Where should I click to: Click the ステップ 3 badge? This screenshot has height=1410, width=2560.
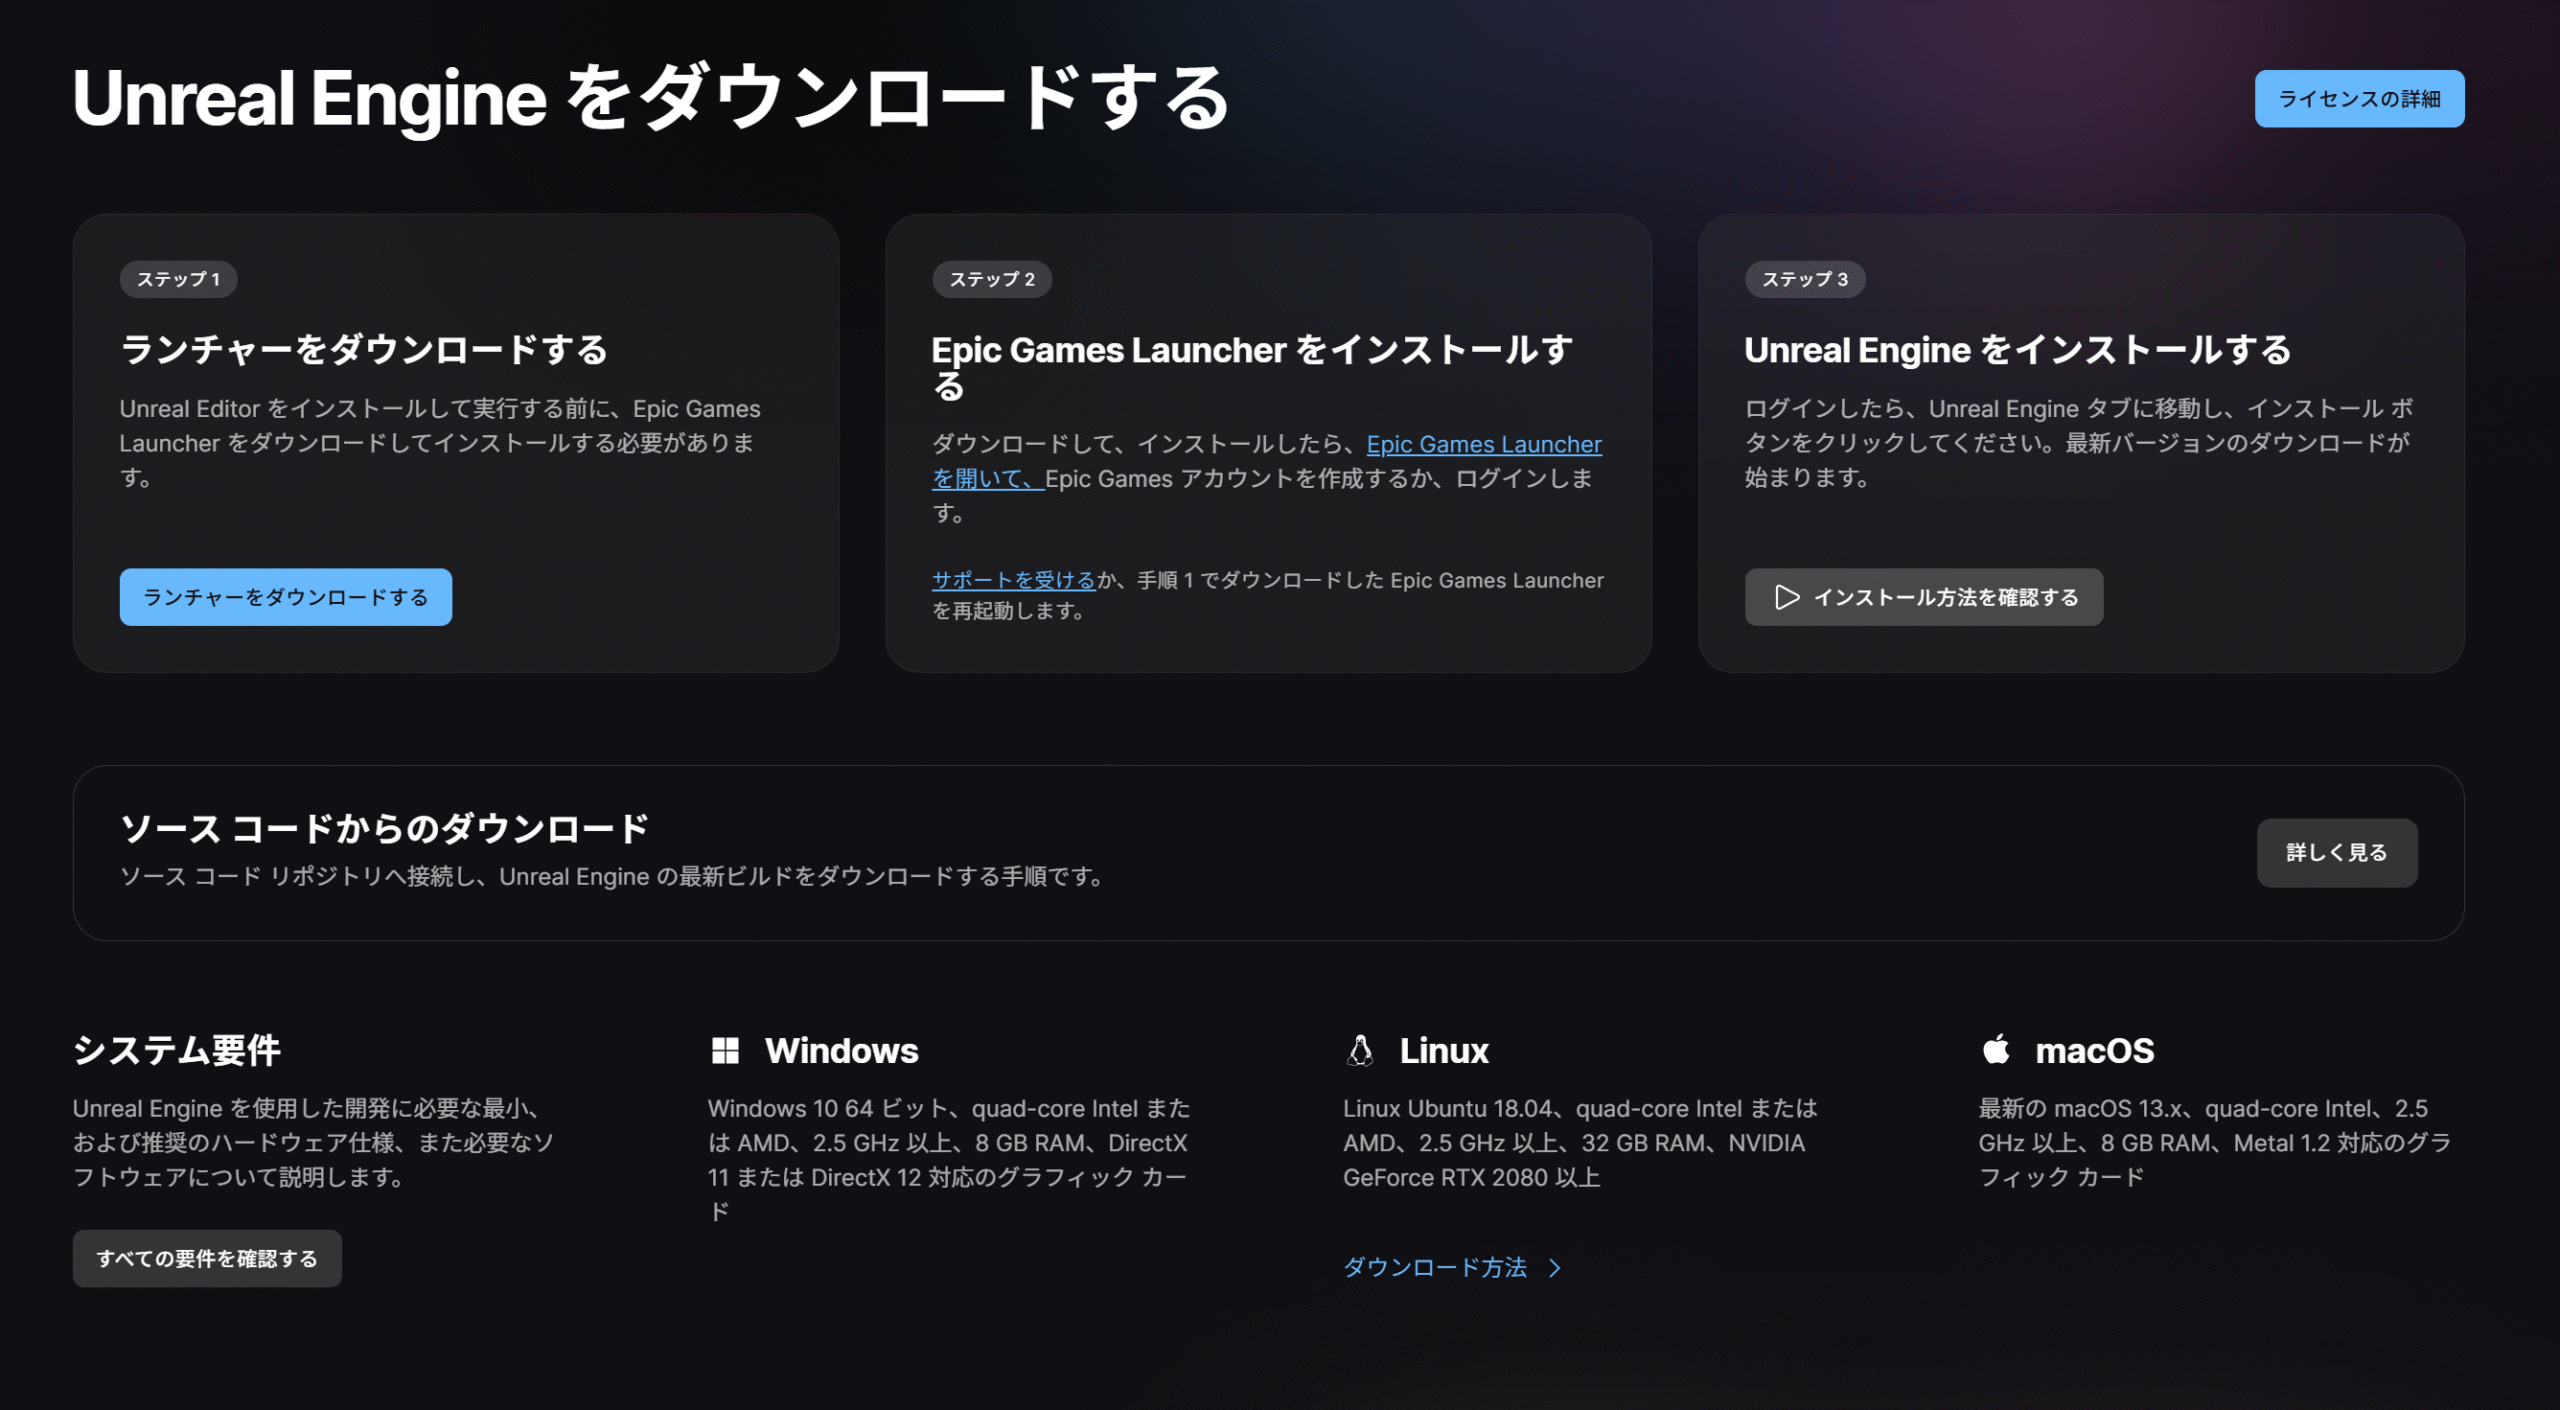(x=1805, y=279)
